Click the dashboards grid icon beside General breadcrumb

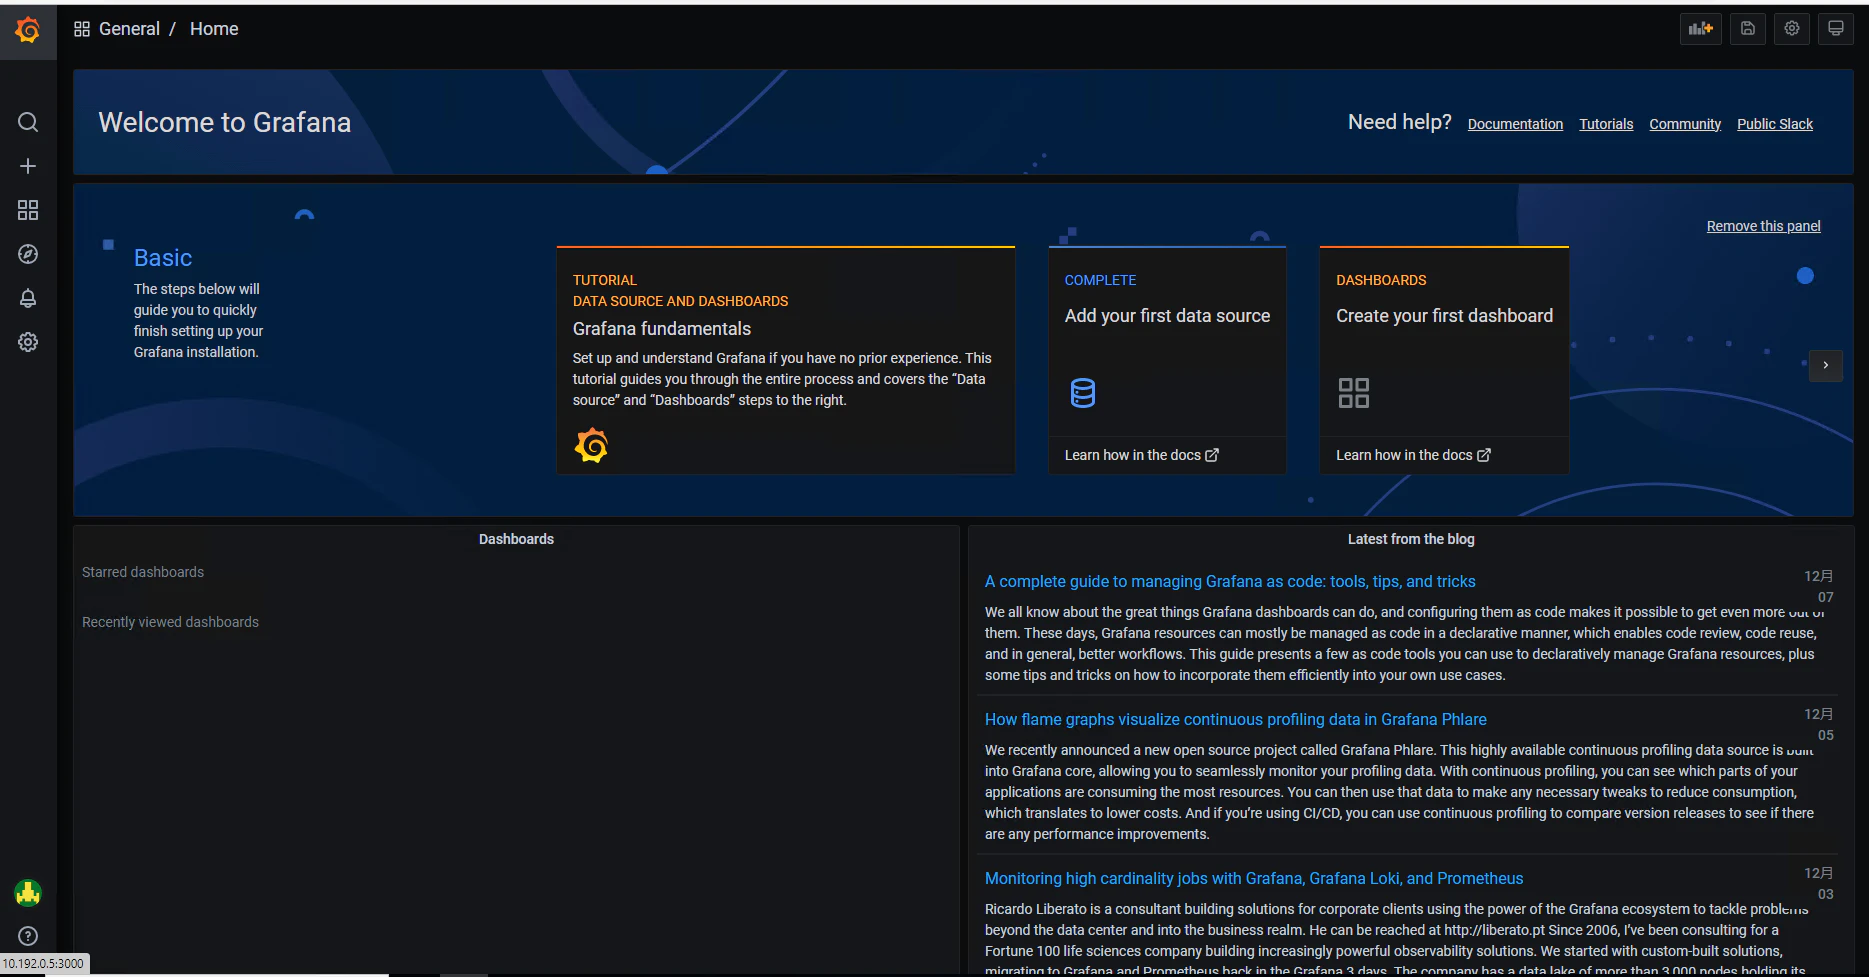click(82, 29)
